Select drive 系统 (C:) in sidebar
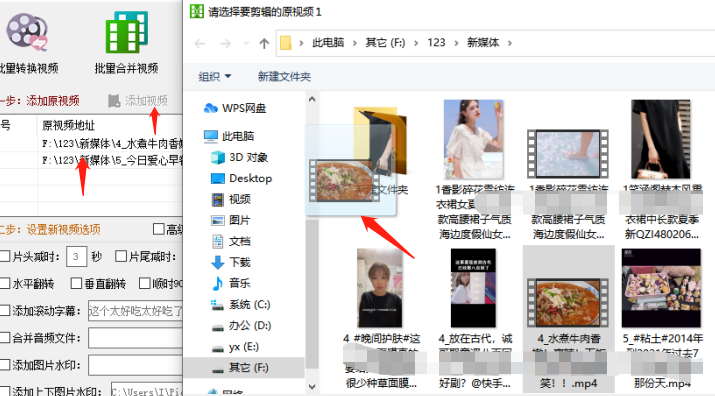Image resolution: width=715 pixels, height=396 pixels. pos(240,305)
